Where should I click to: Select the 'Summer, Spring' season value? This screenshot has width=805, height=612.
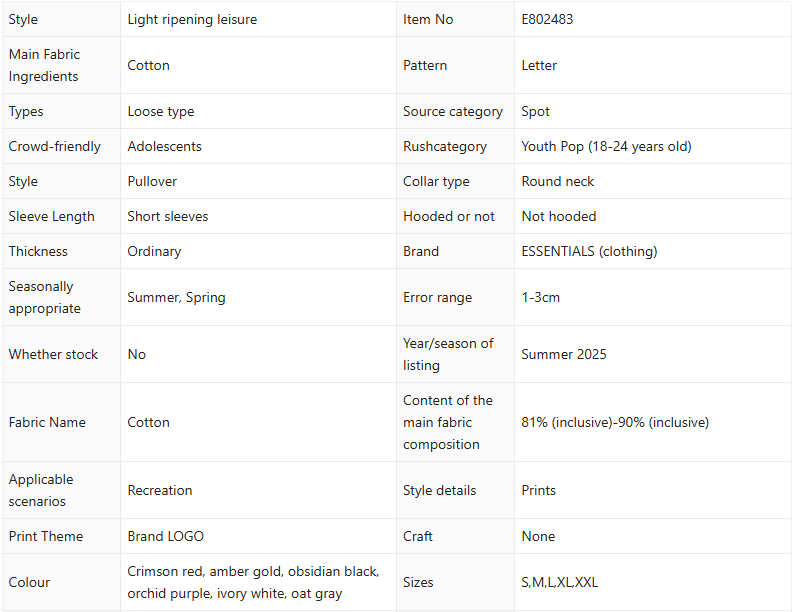point(176,297)
